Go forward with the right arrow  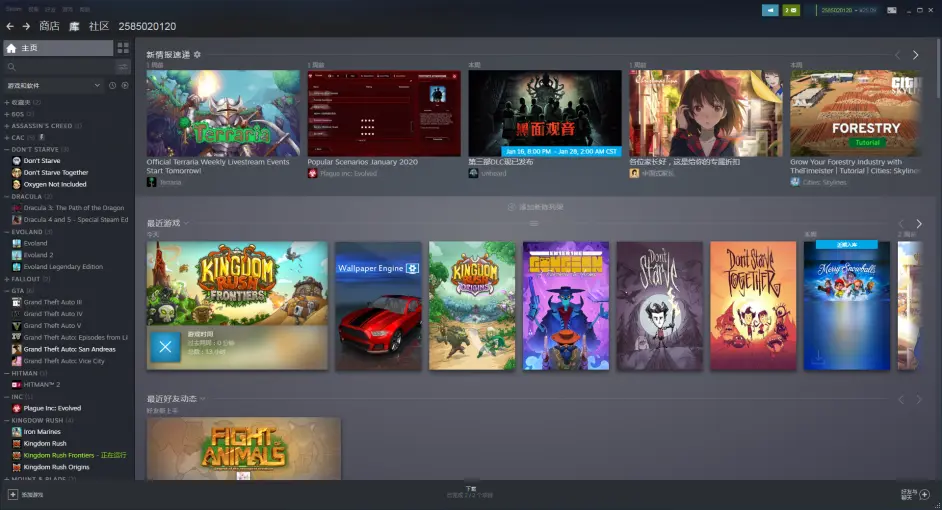26,26
